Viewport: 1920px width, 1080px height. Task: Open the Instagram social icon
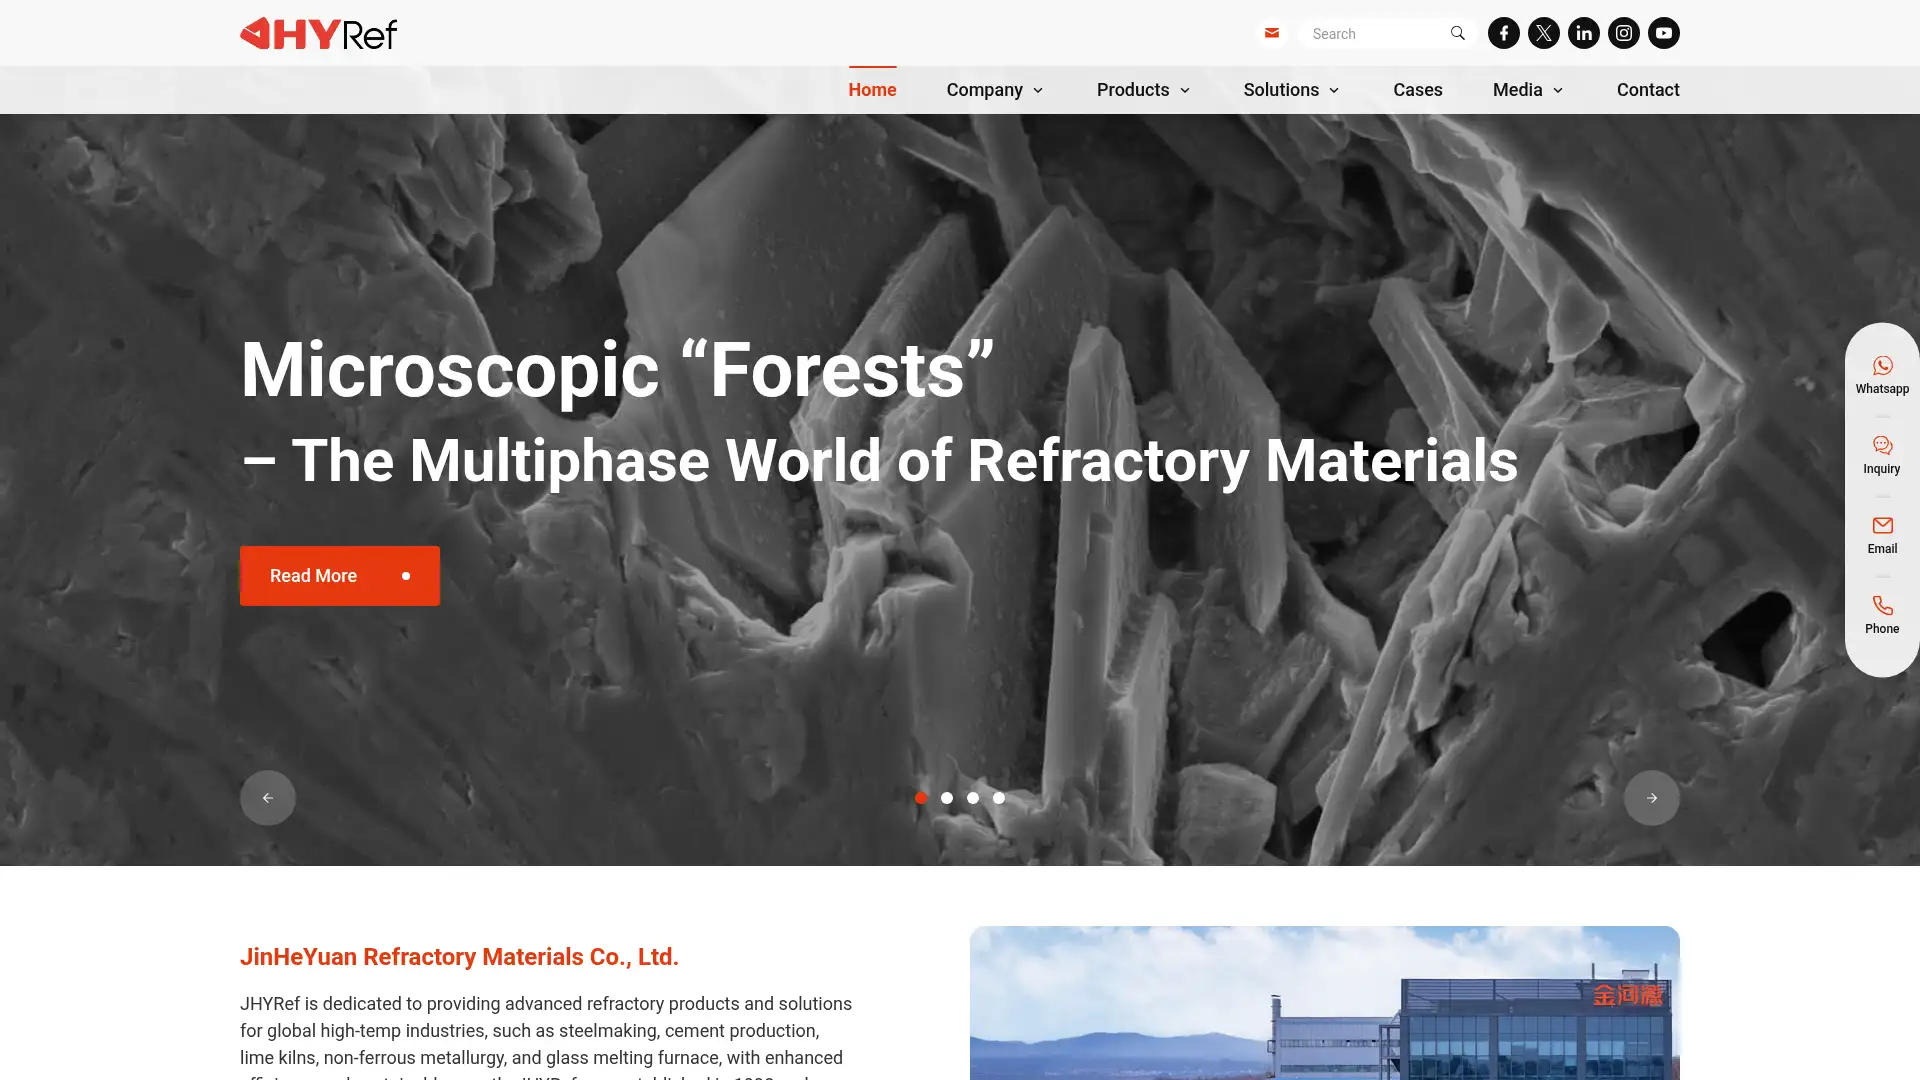[1623, 33]
